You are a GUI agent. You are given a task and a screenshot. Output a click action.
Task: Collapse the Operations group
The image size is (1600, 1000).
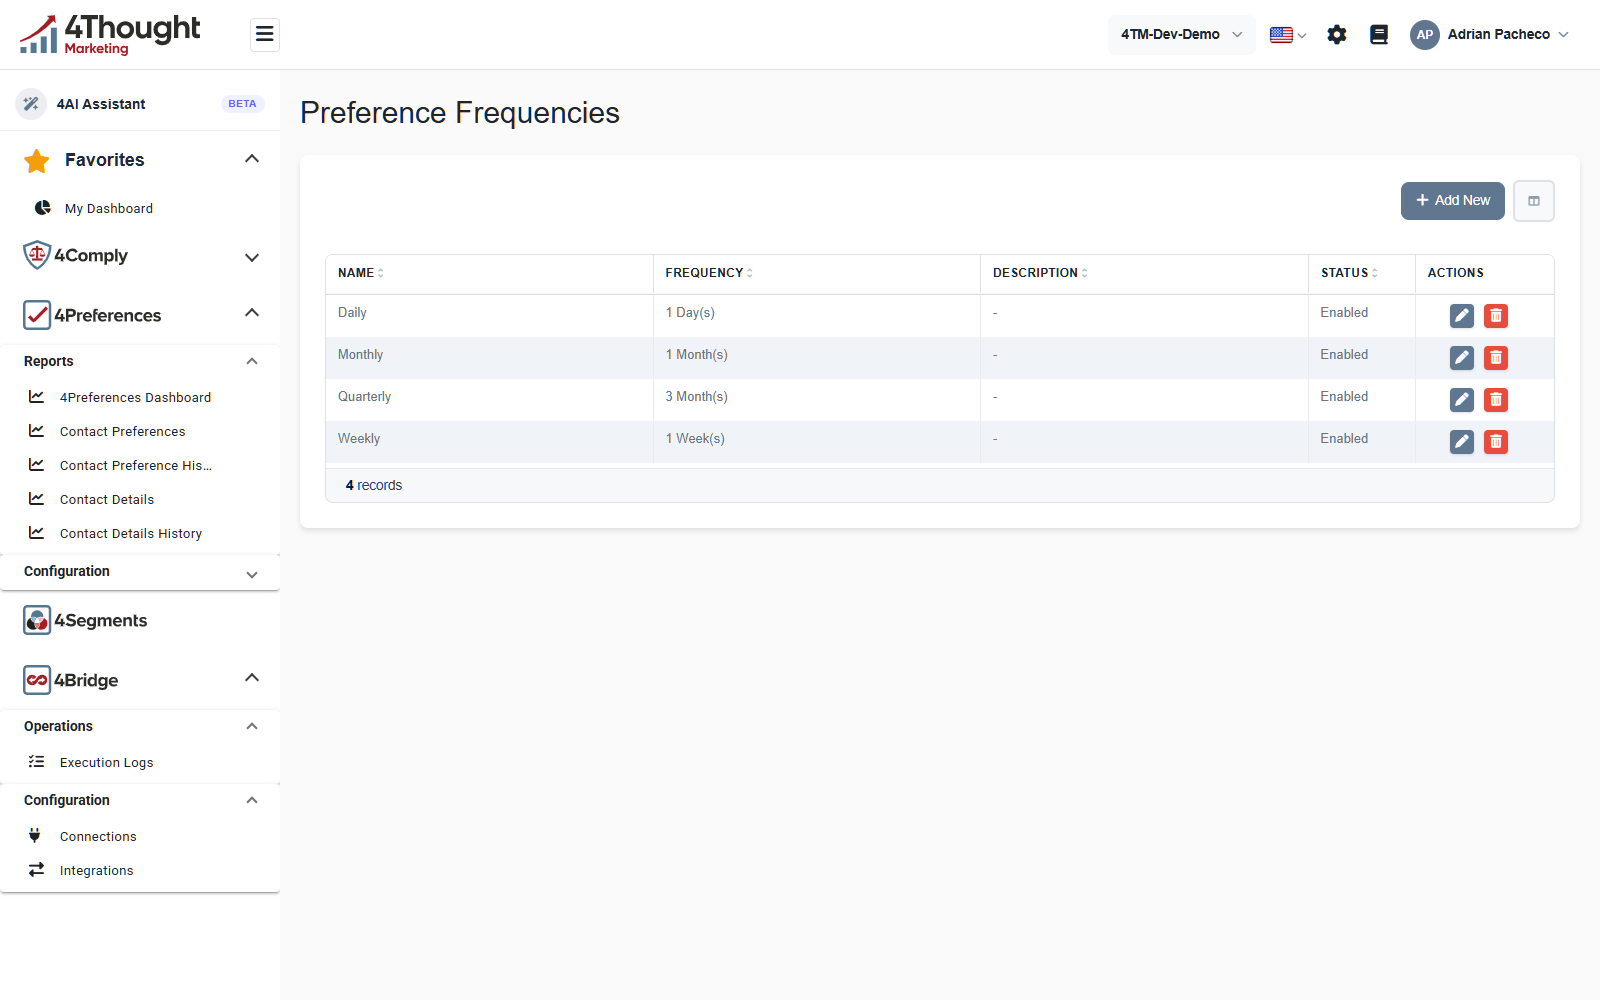point(252,726)
